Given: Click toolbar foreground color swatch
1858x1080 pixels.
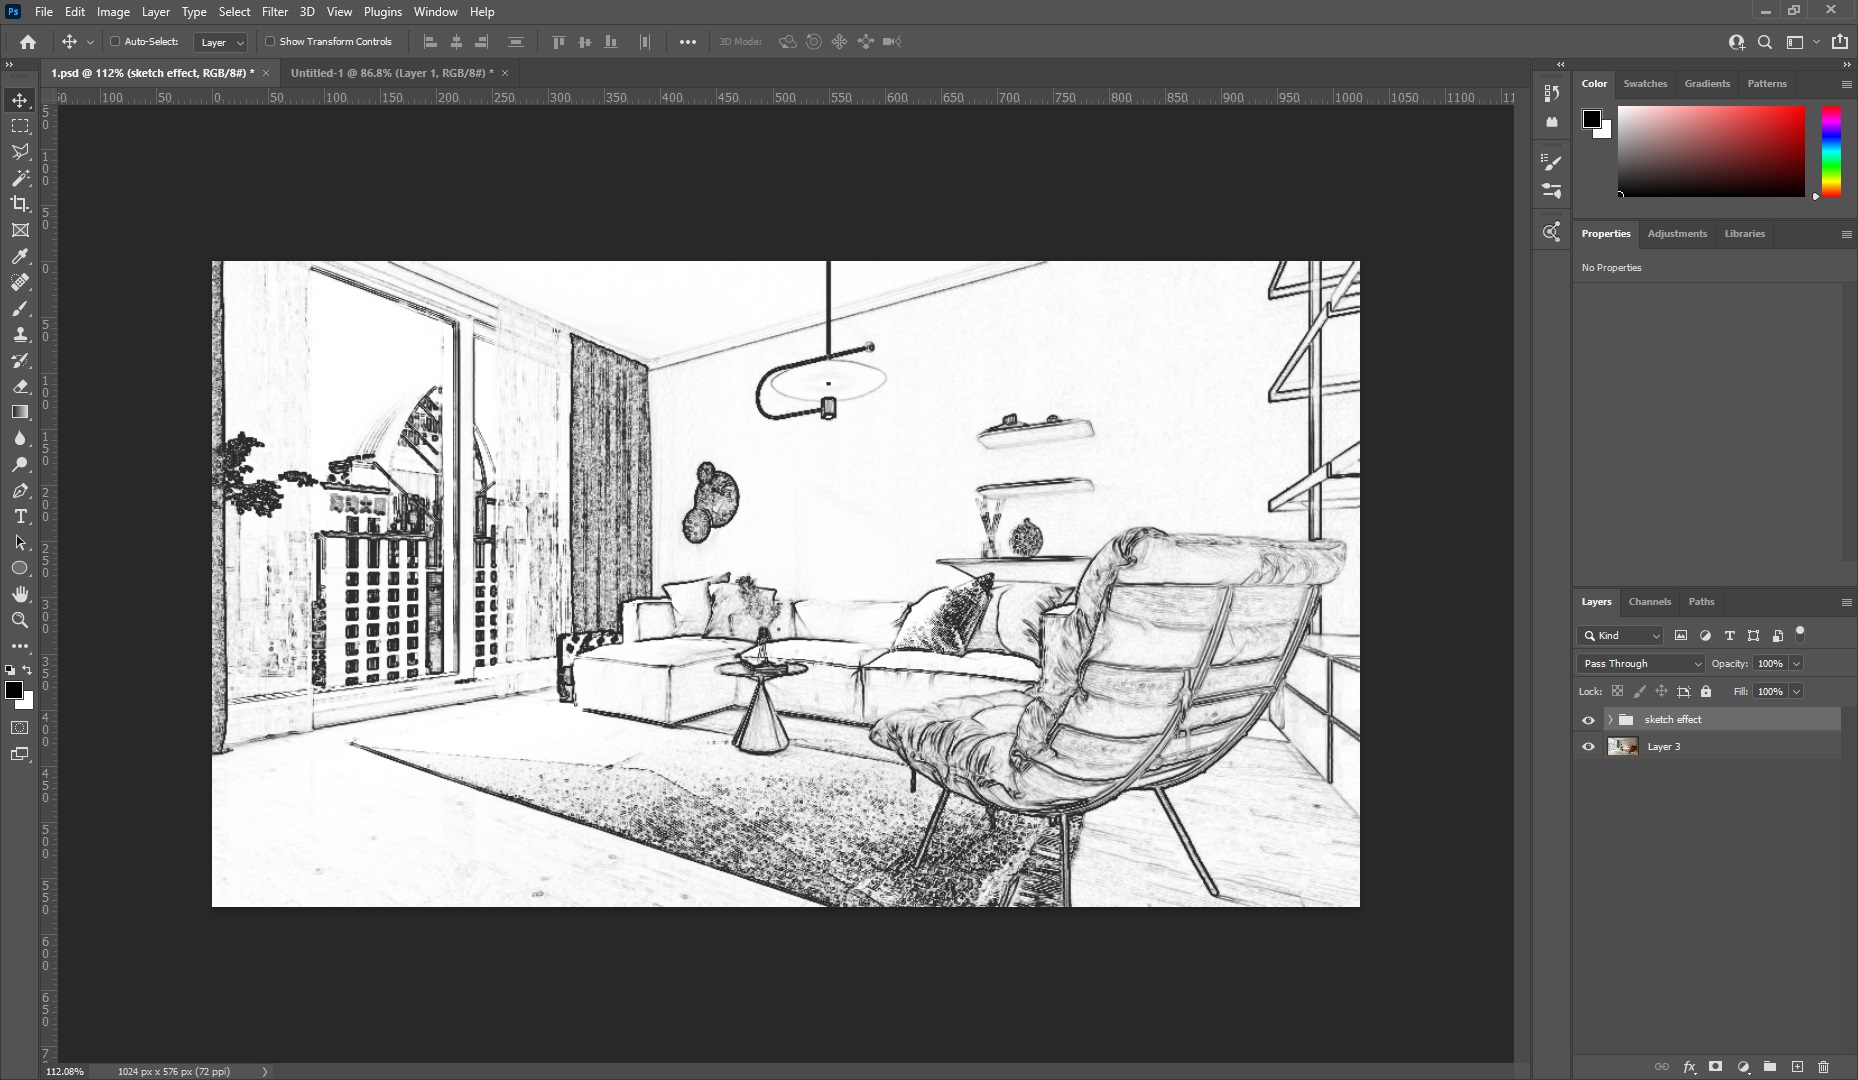Looking at the screenshot, I should [x=14, y=691].
